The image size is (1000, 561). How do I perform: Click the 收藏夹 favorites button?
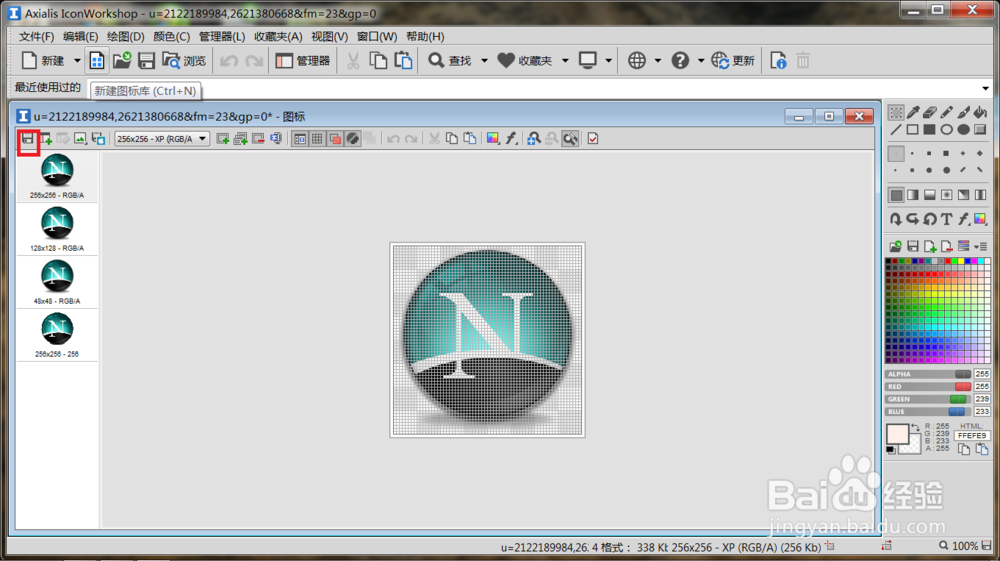[525, 61]
